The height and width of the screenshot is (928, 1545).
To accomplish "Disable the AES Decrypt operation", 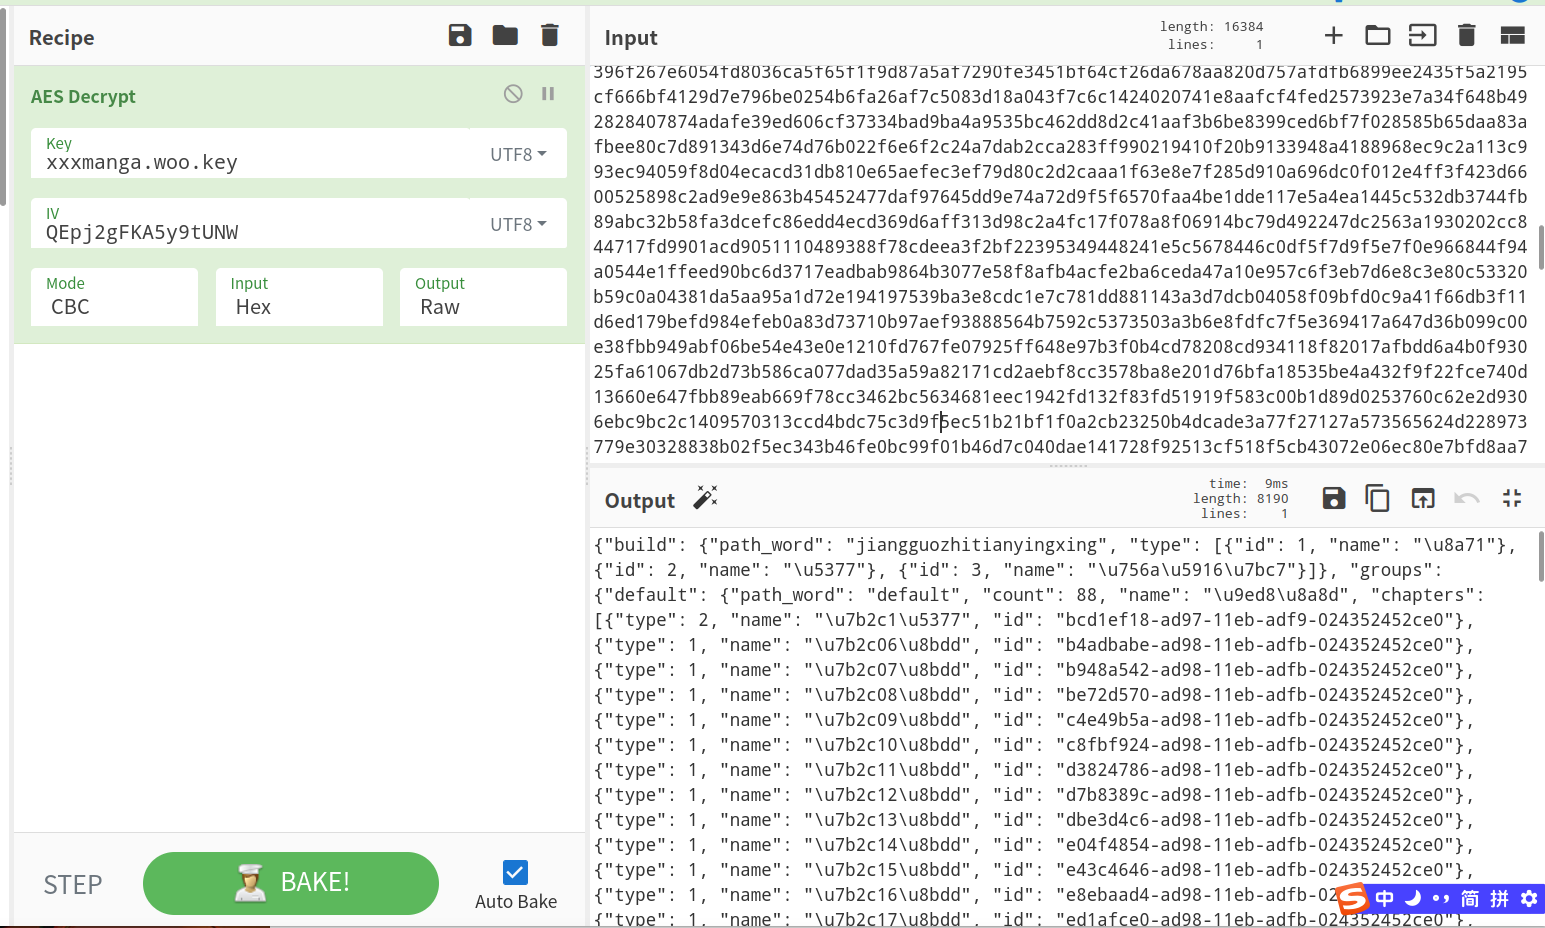I will point(513,94).
